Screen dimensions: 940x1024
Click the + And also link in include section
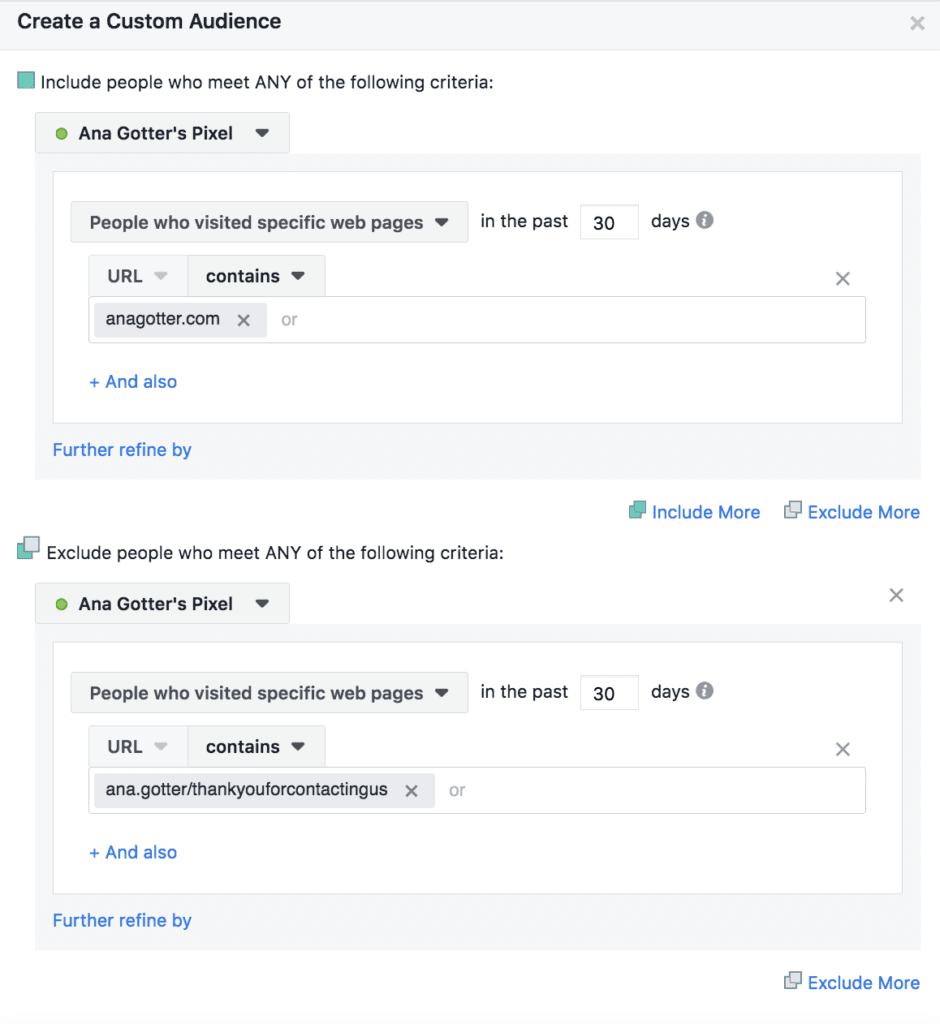point(133,382)
